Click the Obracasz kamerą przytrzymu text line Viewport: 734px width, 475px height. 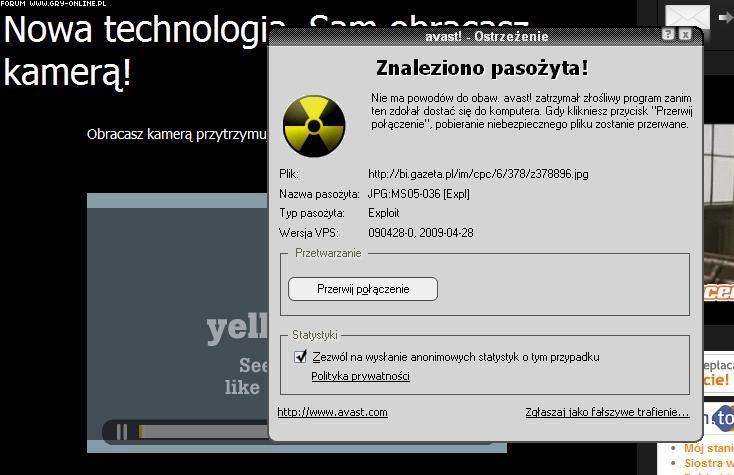click(x=177, y=135)
